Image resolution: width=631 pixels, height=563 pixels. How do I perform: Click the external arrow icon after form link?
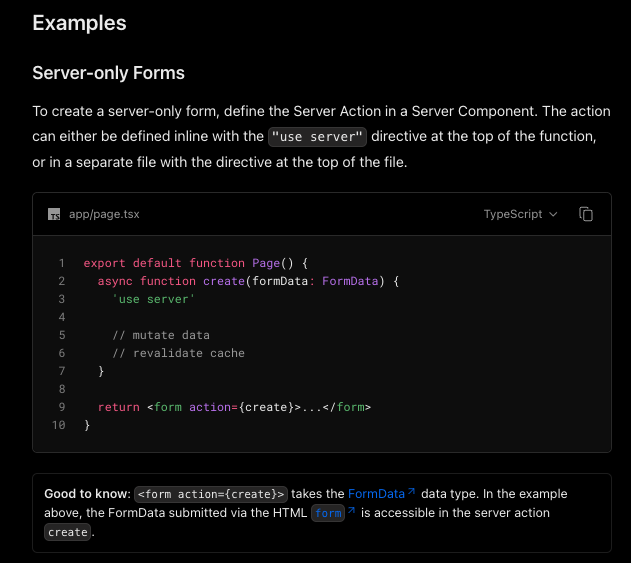[x=351, y=513]
